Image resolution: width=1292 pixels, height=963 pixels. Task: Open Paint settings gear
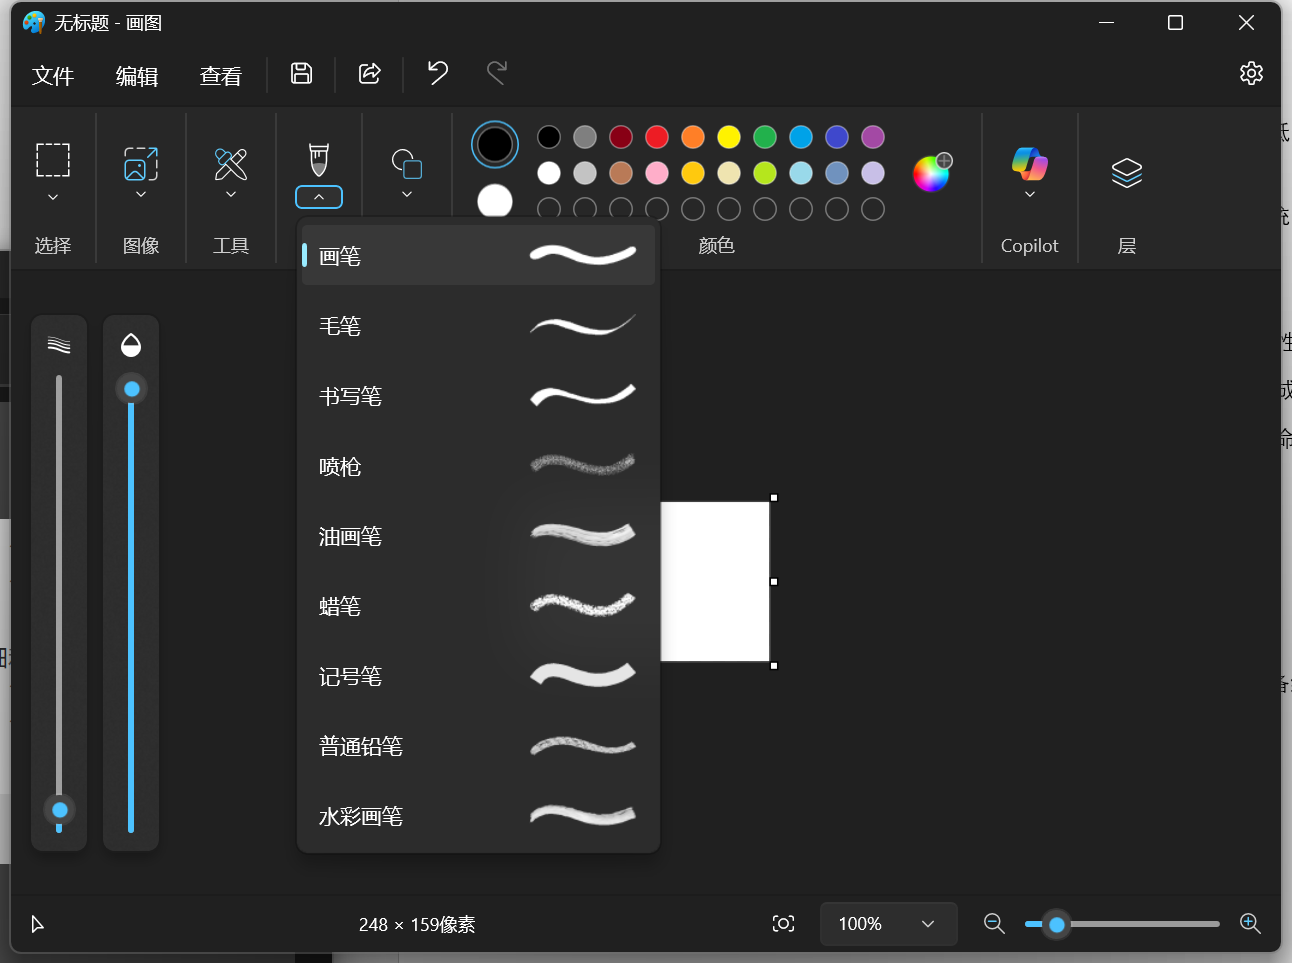(x=1251, y=73)
